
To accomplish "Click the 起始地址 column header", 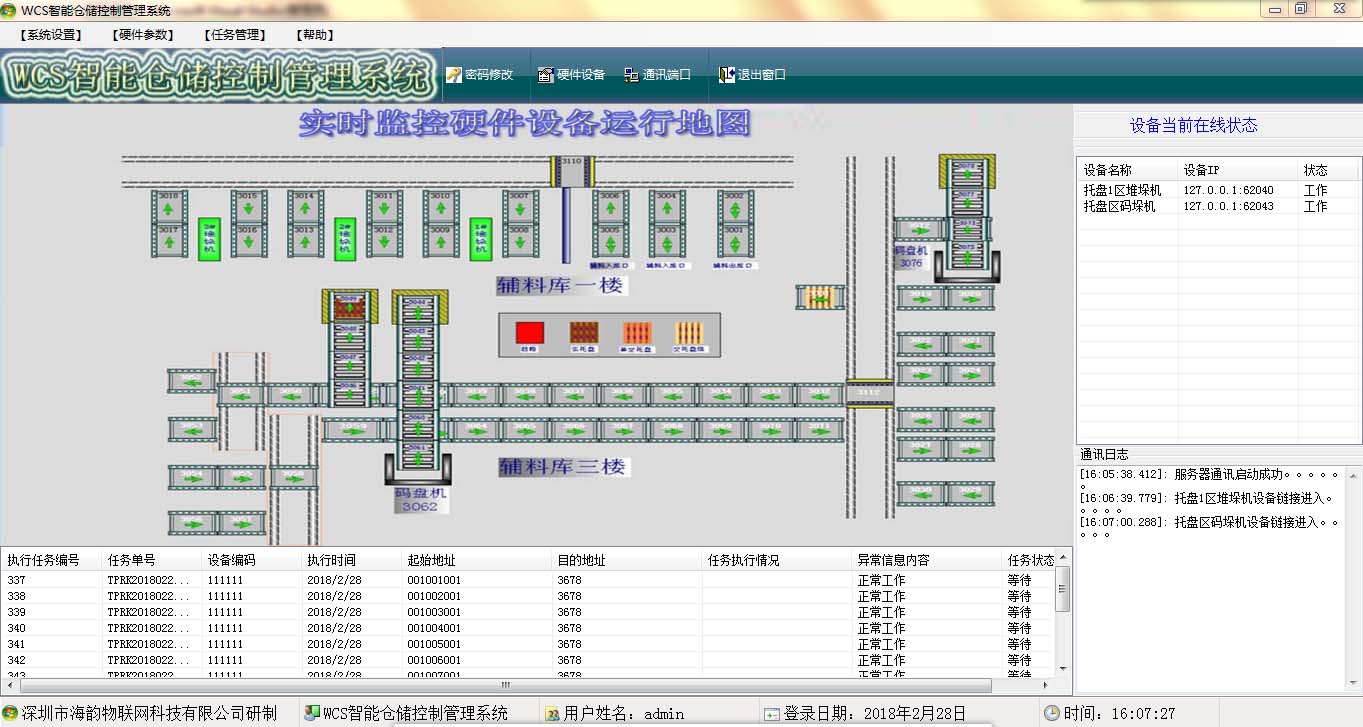I will [431, 560].
